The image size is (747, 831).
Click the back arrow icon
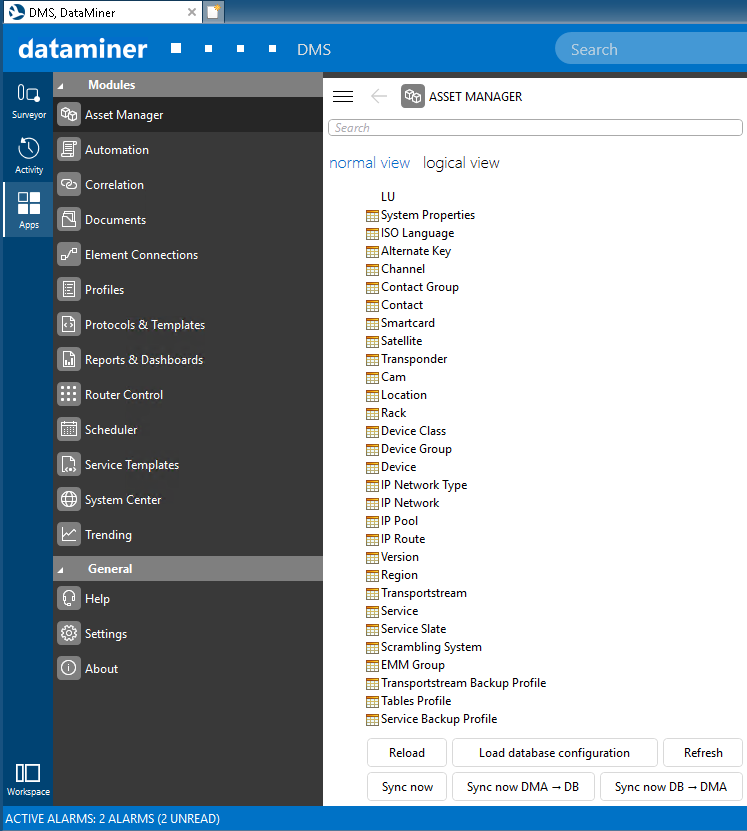(x=379, y=96)
